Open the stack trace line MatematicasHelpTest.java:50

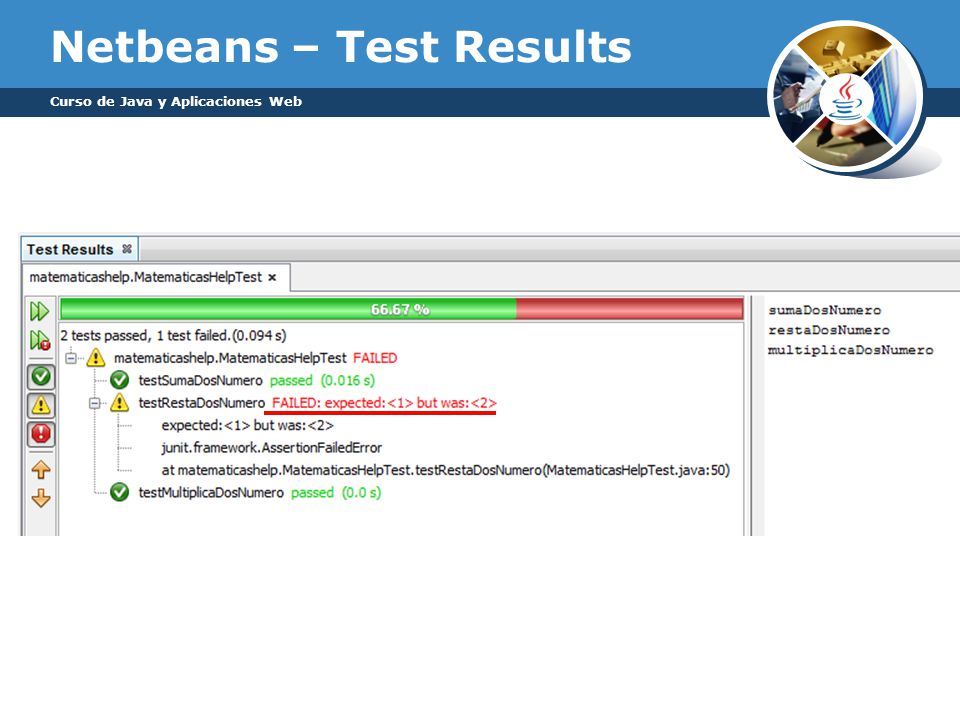pyautogui.click(x=446, y=470)
